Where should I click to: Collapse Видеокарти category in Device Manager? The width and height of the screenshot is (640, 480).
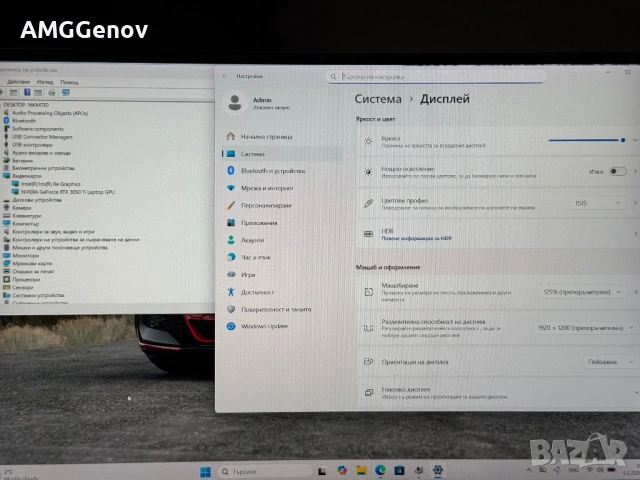[27, 176]
